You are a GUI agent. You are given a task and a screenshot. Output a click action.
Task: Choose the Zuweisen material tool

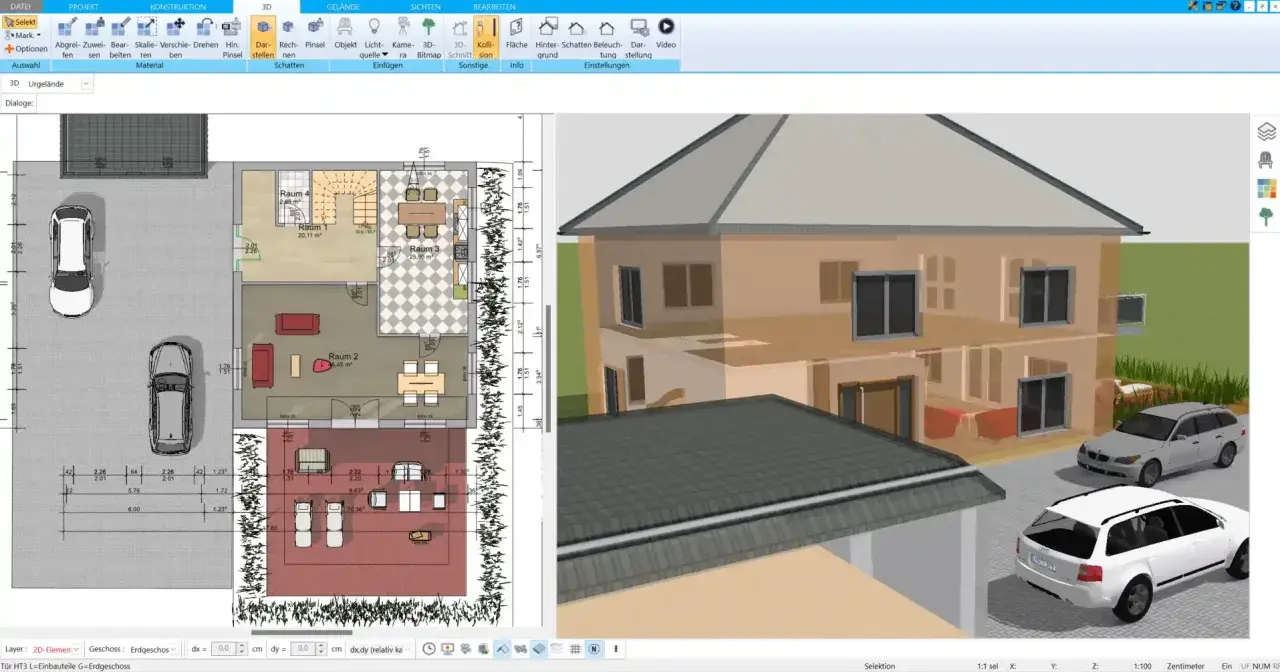(x=94, y=38)
